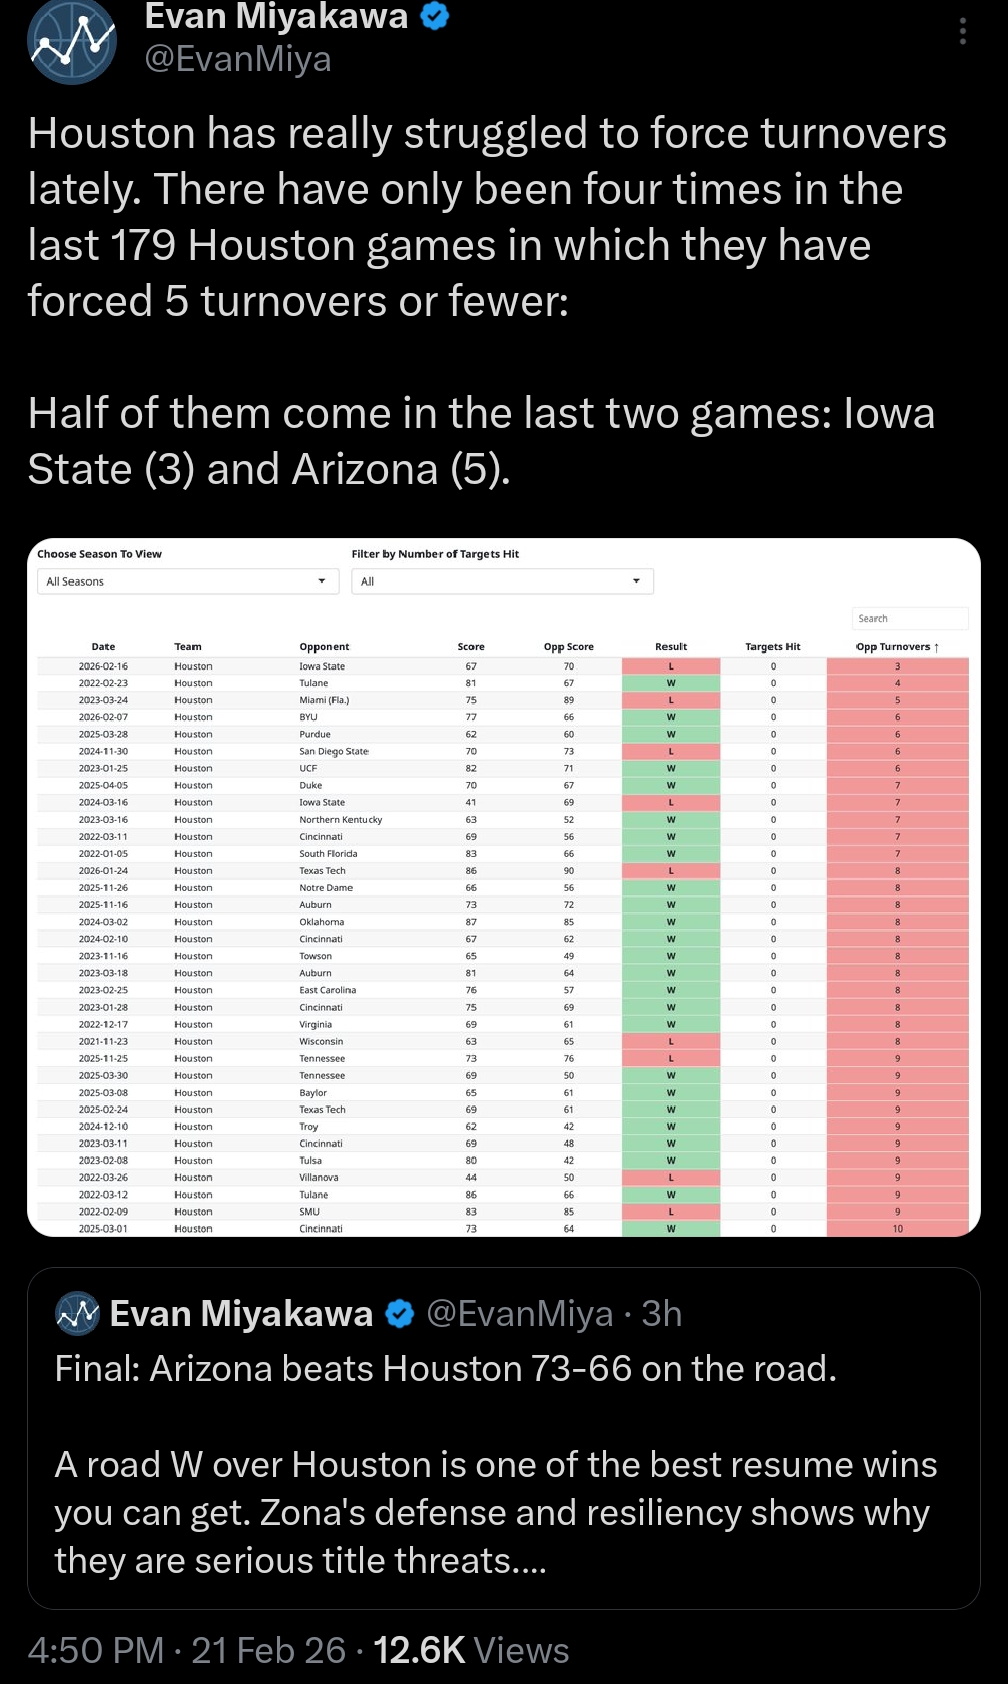Click the @EvanMiya handle at top
This screenshot has width=1008, height=1684.
tap(238, 60)
